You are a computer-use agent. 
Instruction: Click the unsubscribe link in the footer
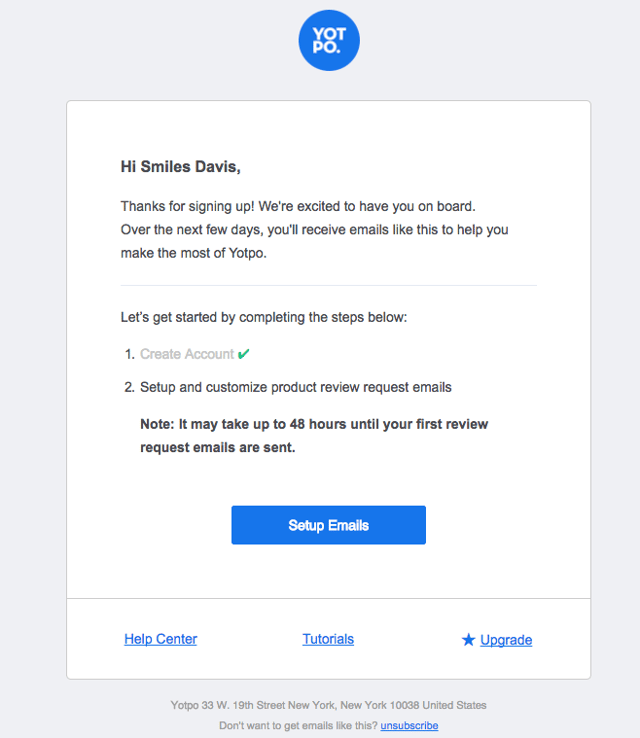pos(409,726)
